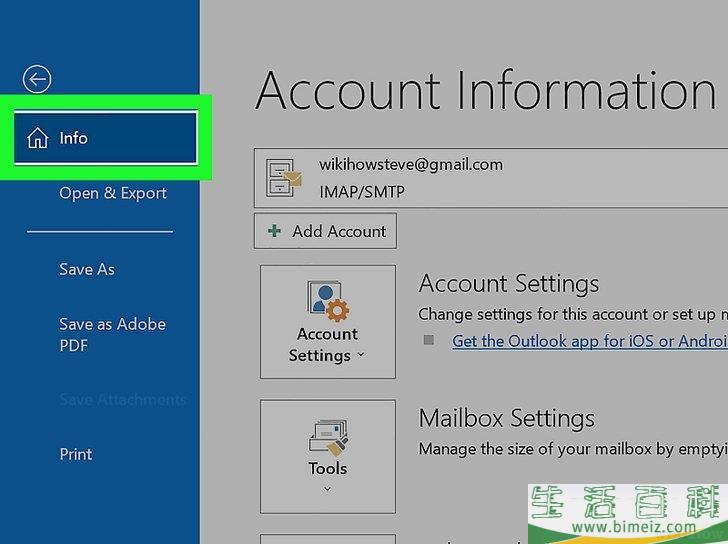Click the Account Information heading
This screenshot has height=544, width=728.
486,91
